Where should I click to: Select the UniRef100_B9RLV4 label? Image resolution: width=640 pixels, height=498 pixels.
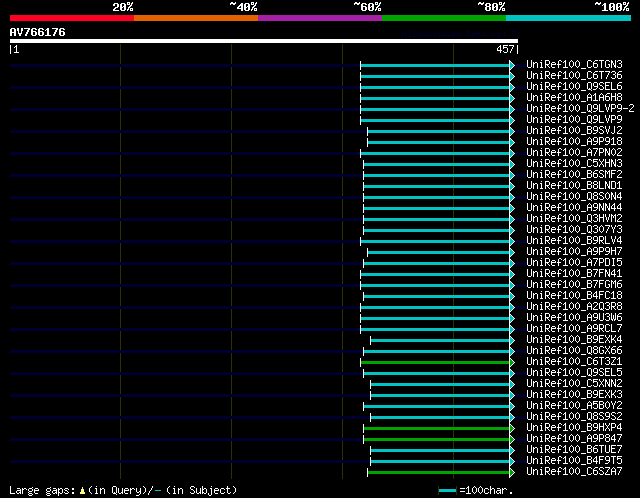pos(574,241)
